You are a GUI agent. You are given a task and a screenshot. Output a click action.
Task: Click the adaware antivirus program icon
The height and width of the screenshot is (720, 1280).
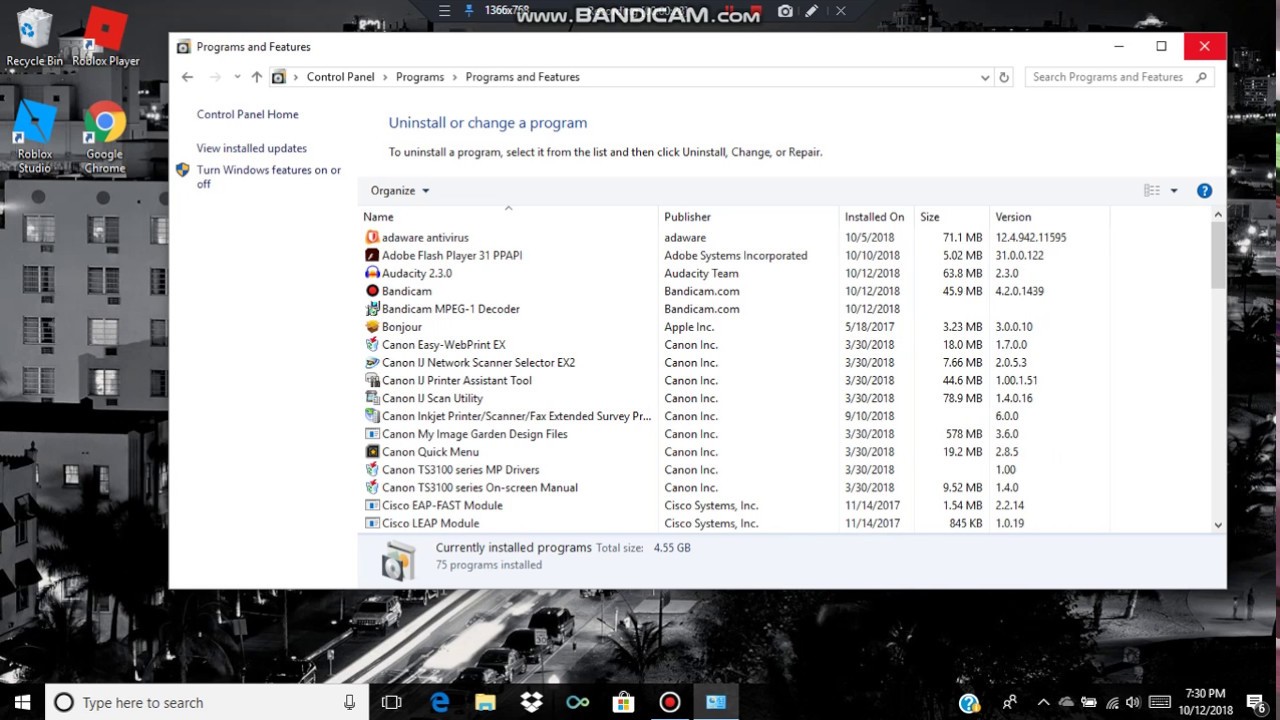[x=372, y=238]
